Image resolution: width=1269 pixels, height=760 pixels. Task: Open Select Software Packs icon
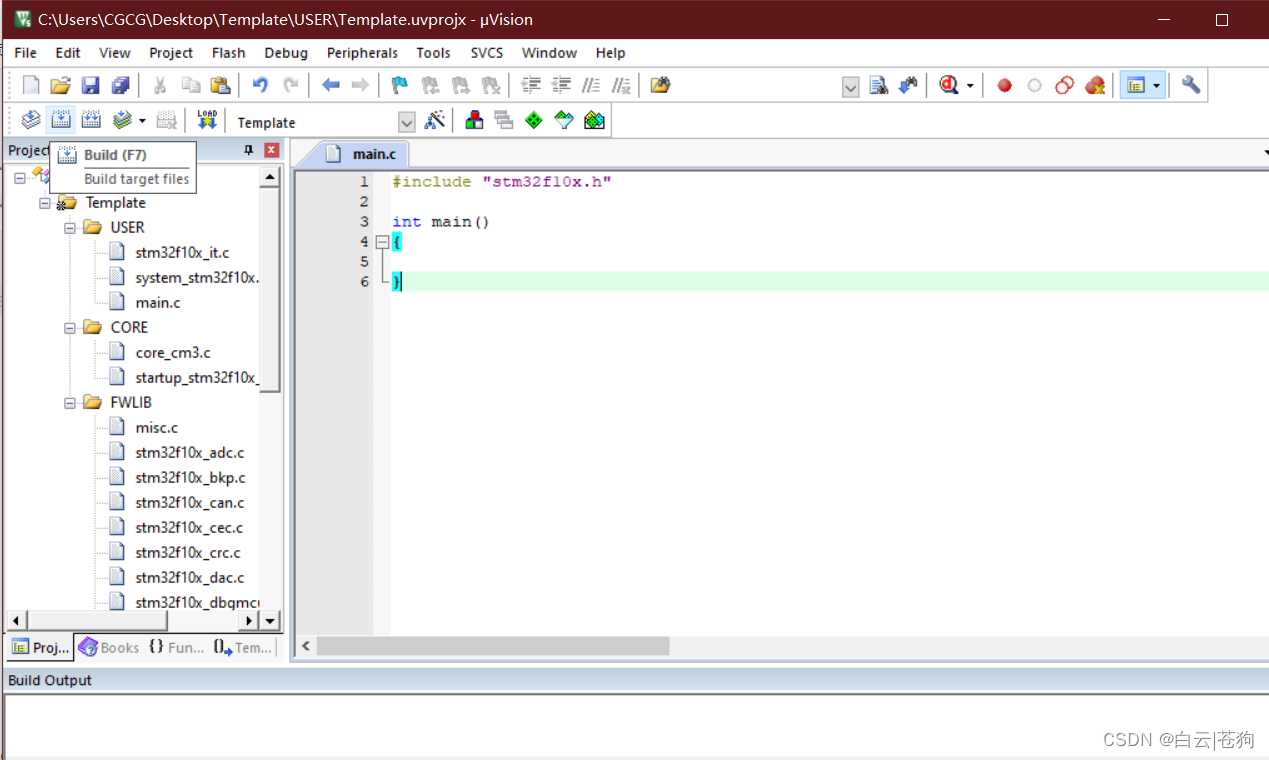coord(564,120)
